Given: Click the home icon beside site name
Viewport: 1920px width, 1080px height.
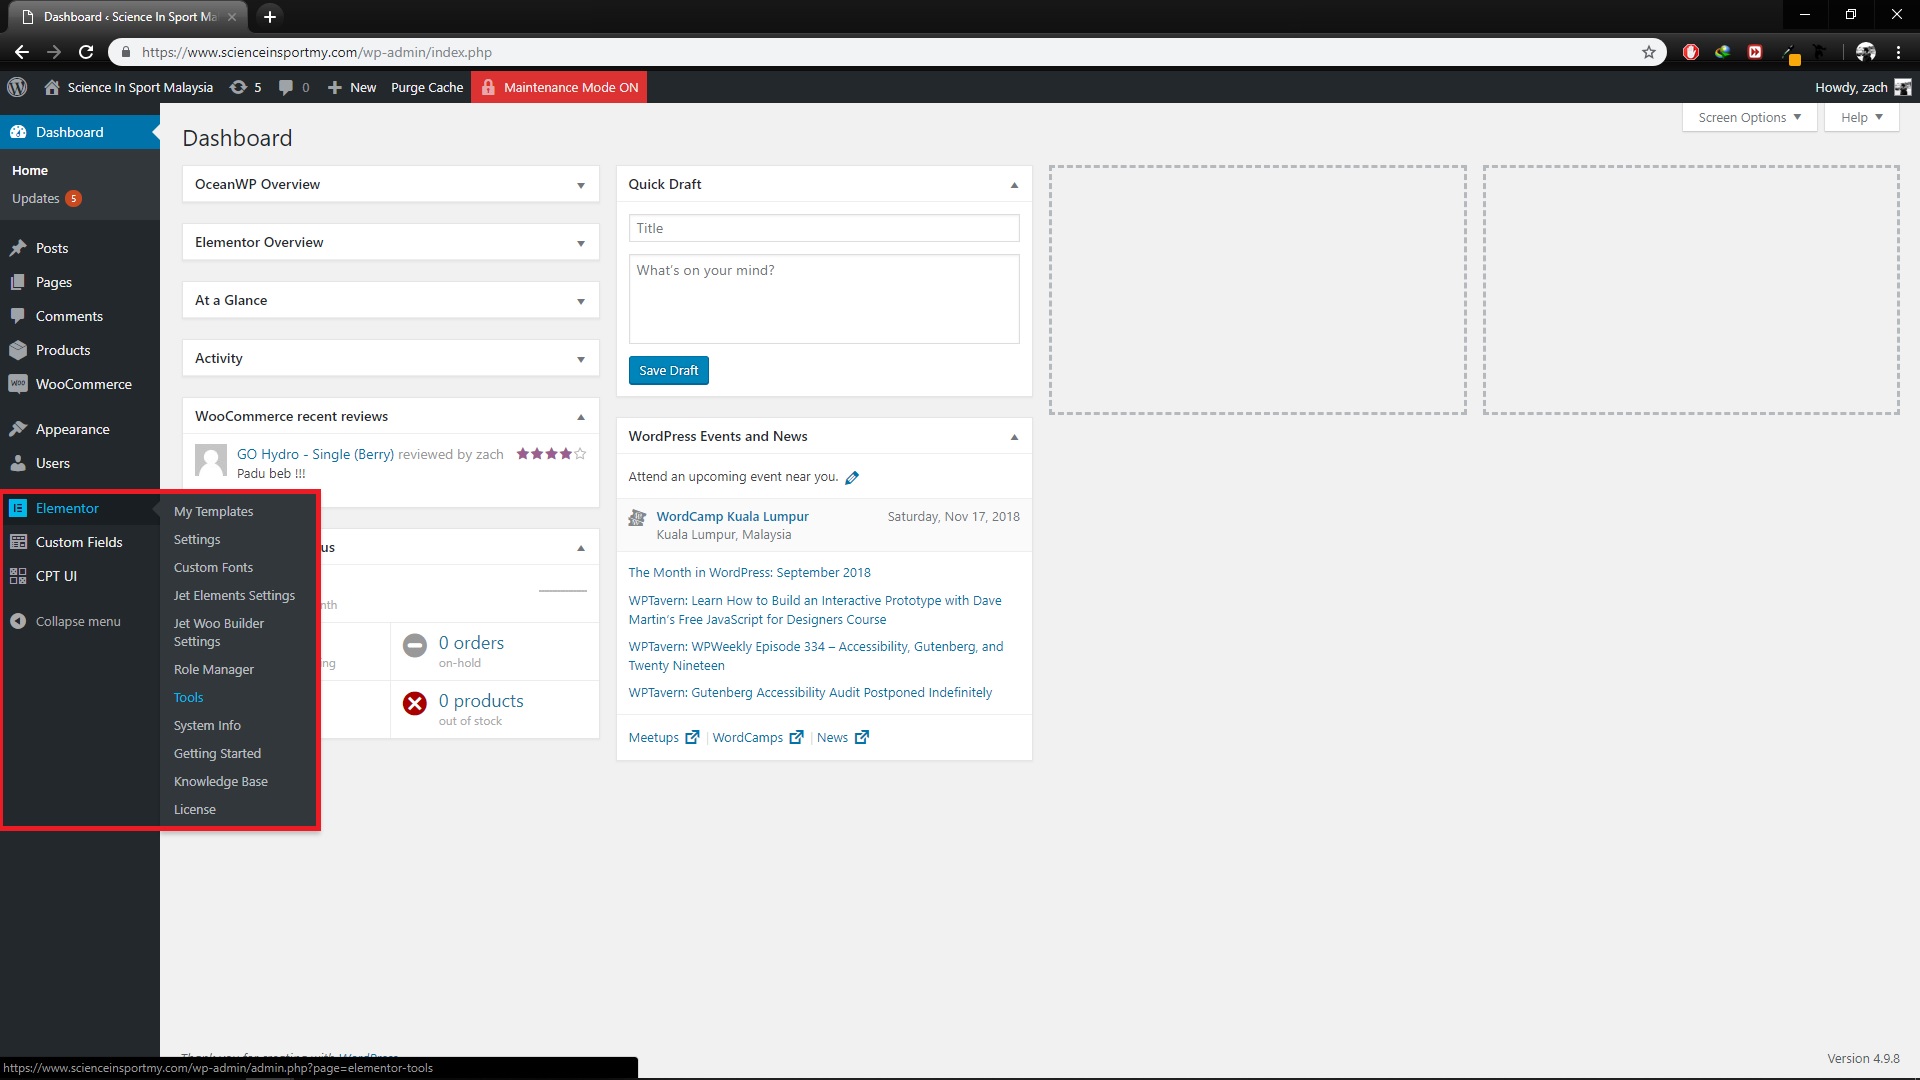Looking at the screenshot, I should click(x=52, y=87).
